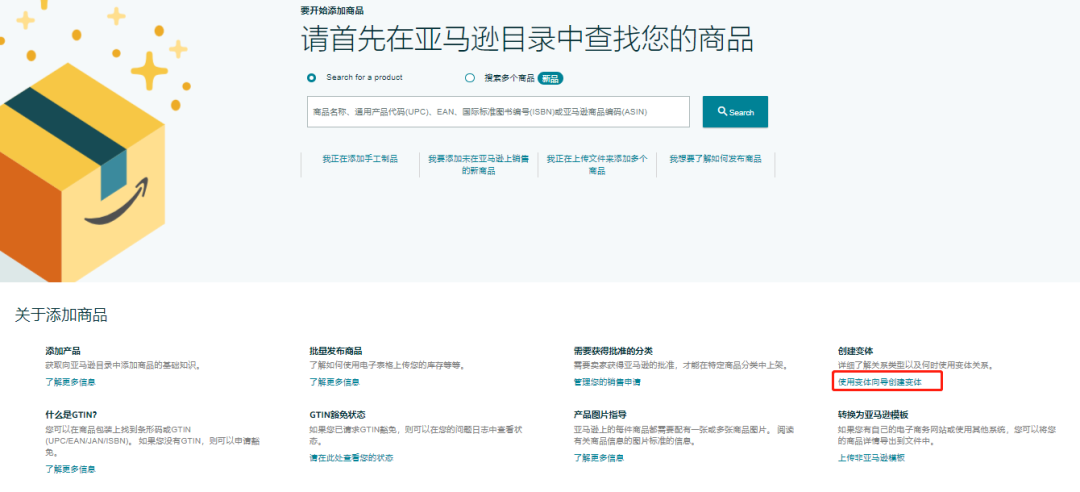The height and width of the screenshot is (492, 1080).
Task: Click the 新品 badge next to 搜索多个商品
Action: pyautogui.click(x=550, y=79)
